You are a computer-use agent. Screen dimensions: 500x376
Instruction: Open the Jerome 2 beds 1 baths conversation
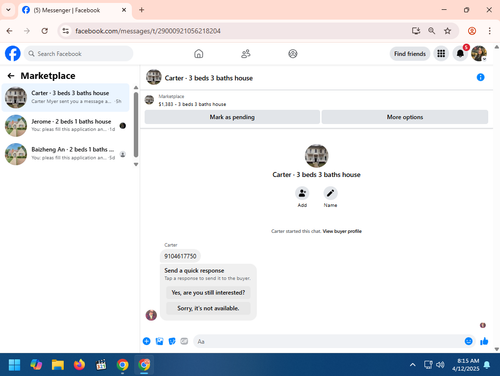[x=66, y=126]
